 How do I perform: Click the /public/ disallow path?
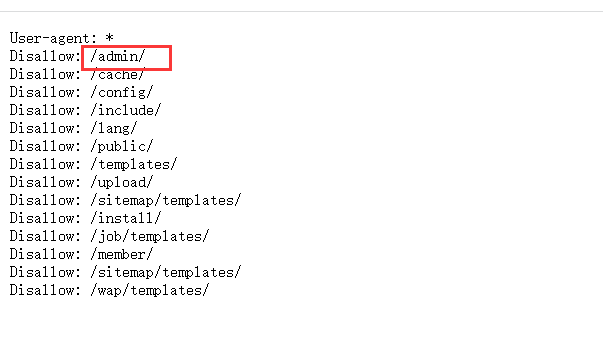click(122, 146)
